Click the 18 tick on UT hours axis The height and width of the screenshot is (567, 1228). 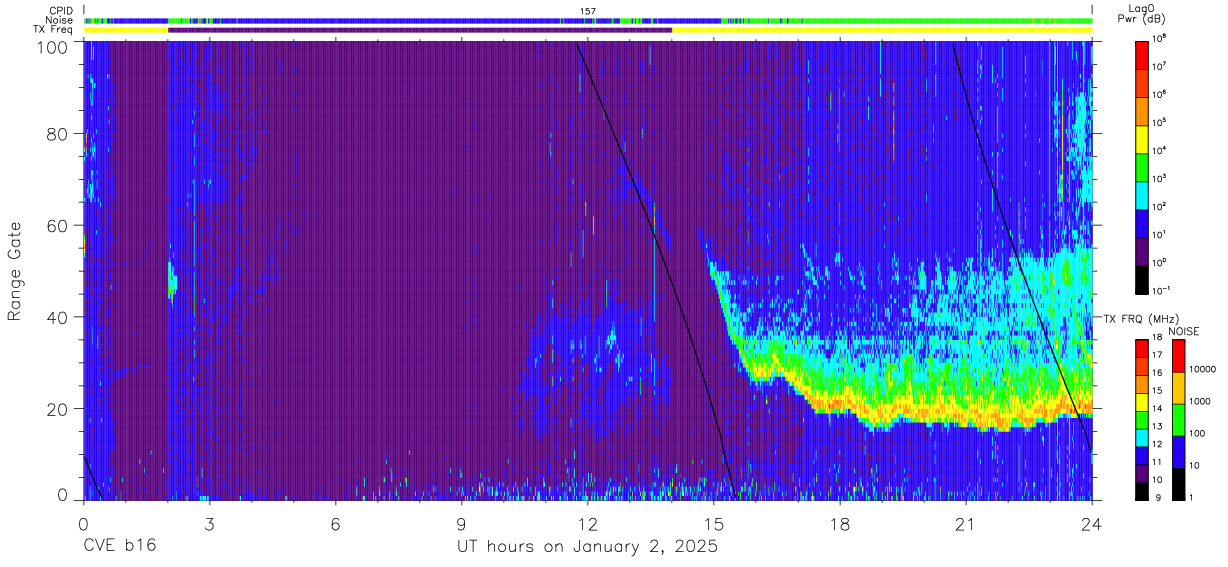coord(840,523)
